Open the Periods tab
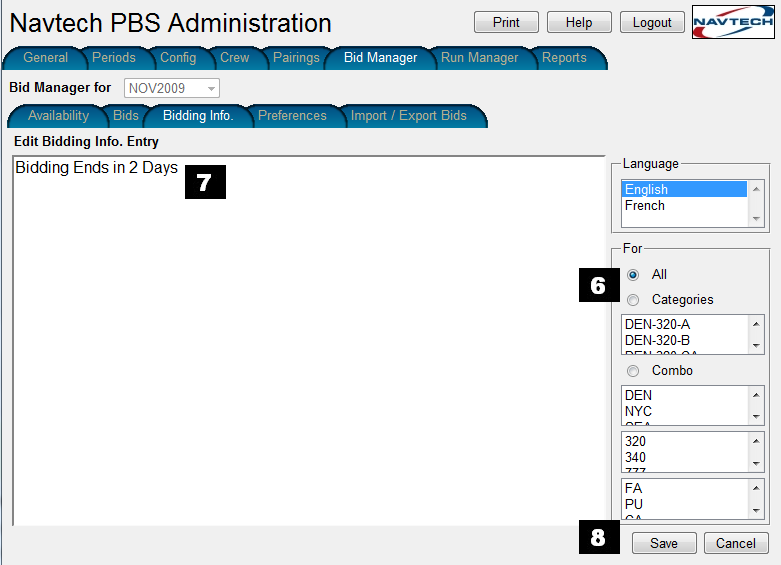781x565 pixels. click(114, 58)
